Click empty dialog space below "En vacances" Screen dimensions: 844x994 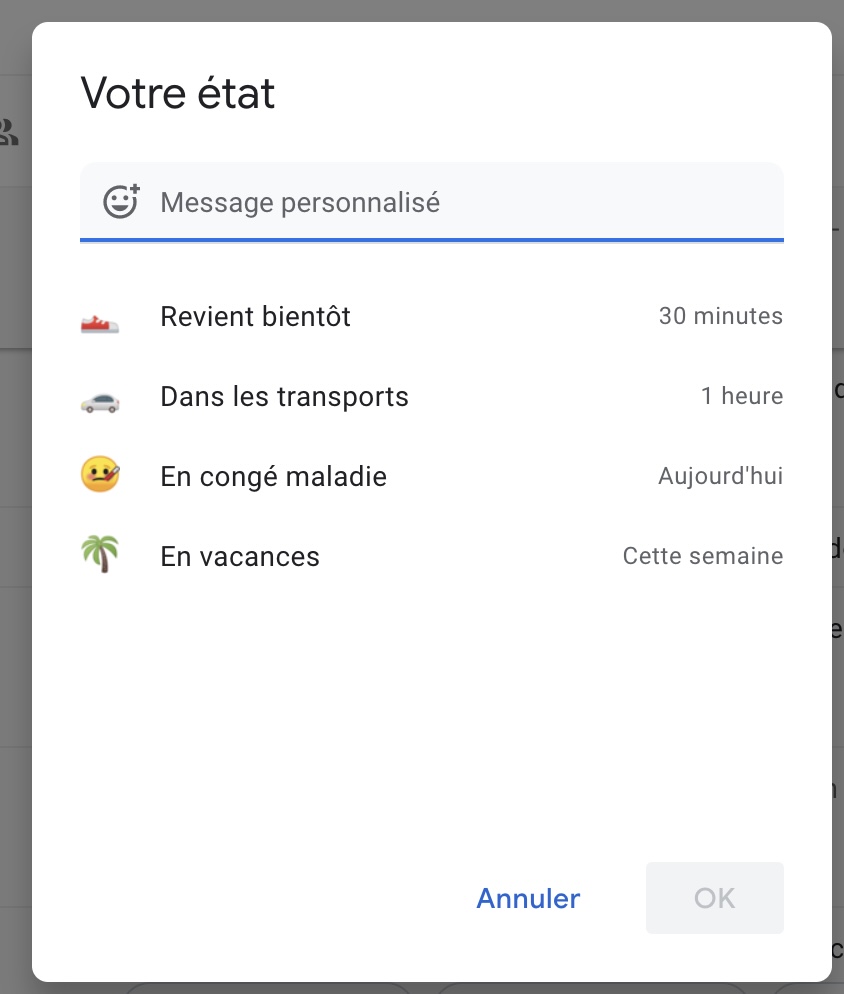[x=431, y=720]
